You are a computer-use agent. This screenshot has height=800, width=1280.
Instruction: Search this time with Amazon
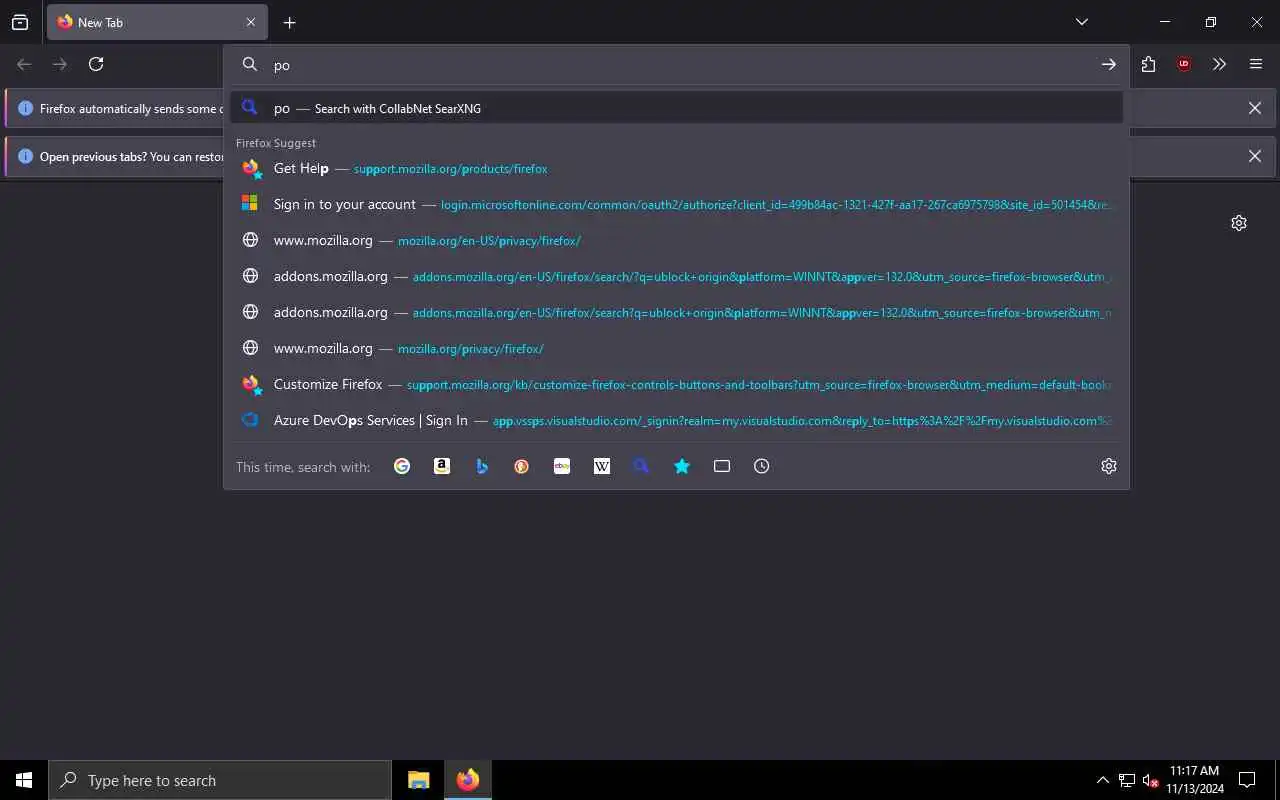(x=442, y=466)
